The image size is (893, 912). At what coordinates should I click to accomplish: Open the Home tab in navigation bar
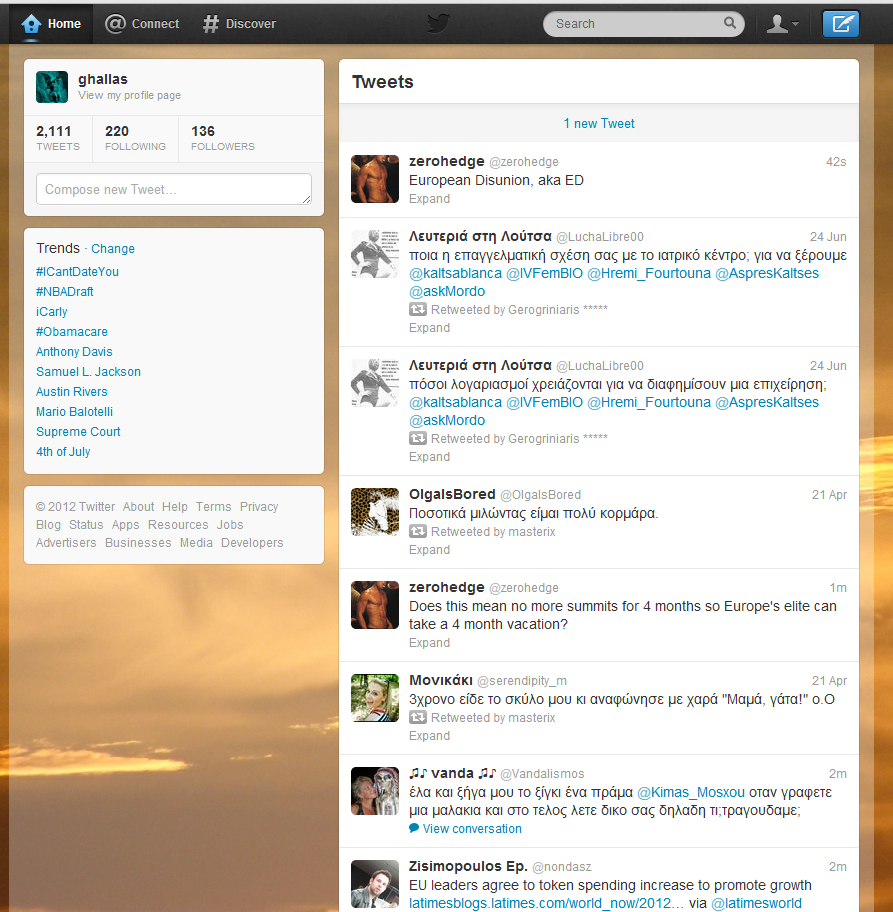[x=51, y=24]
